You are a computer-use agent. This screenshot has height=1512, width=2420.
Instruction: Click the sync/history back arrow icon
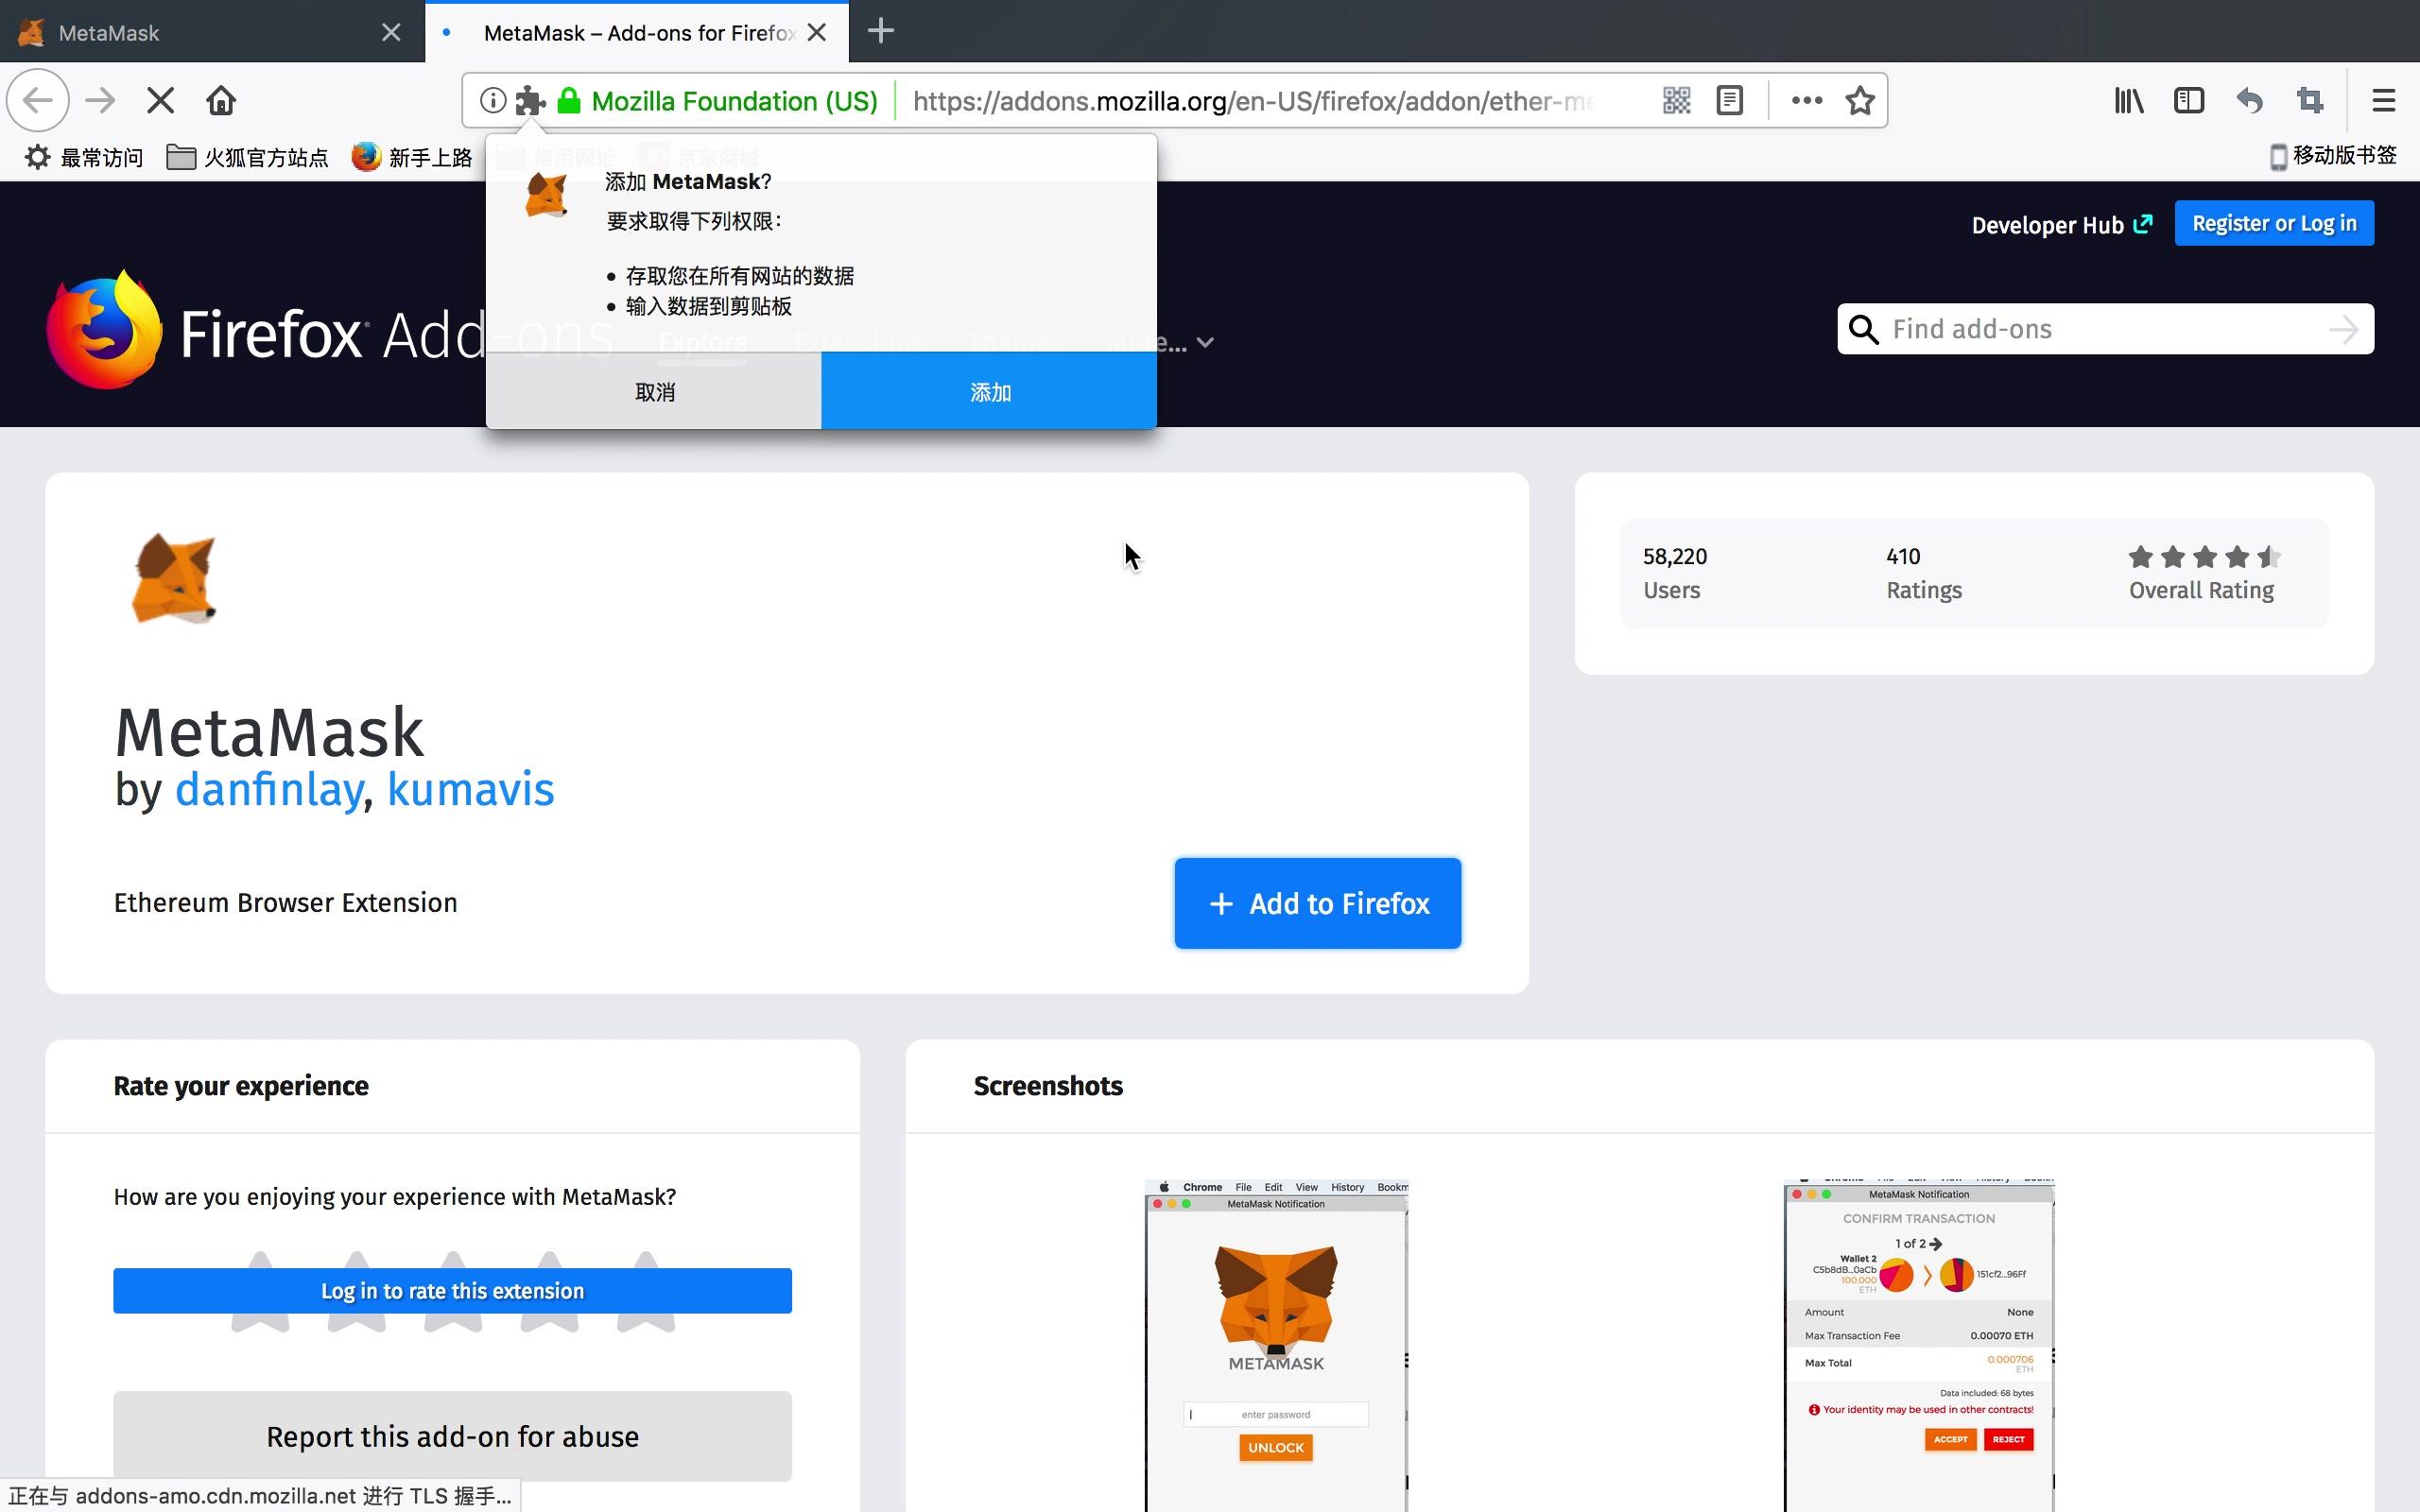coord(2249,99)
